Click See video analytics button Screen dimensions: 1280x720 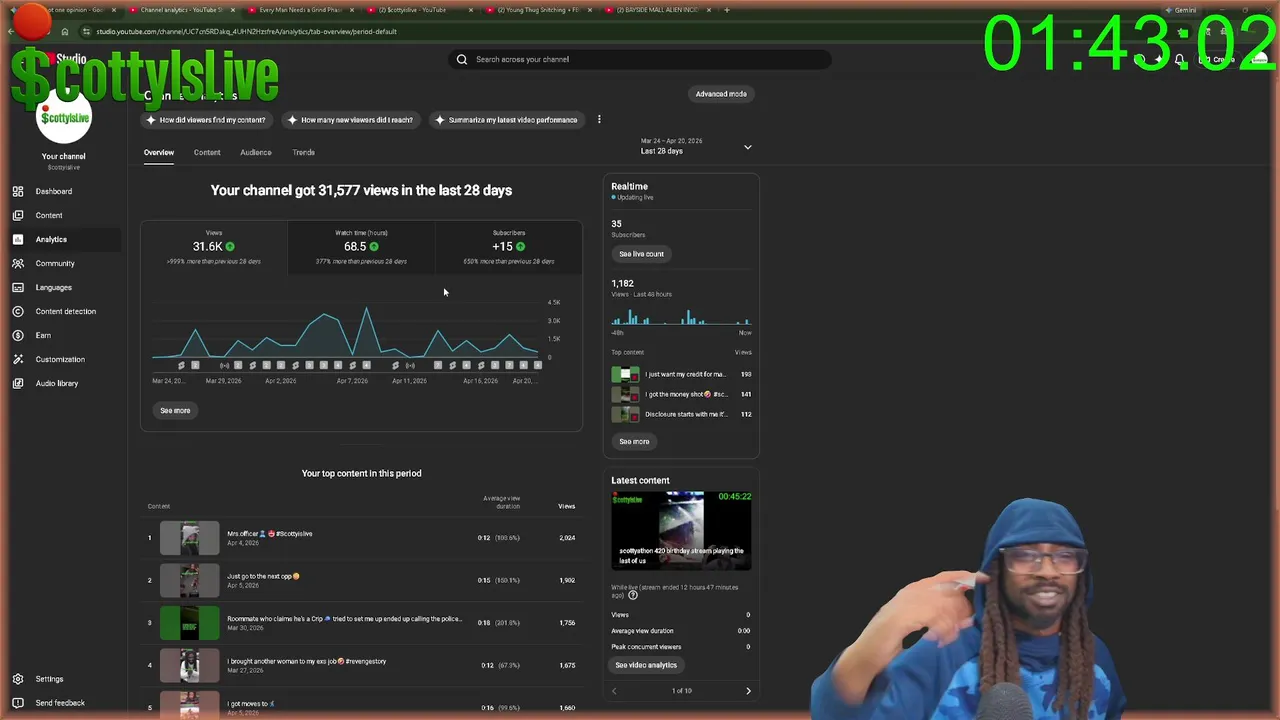(646, 665)
